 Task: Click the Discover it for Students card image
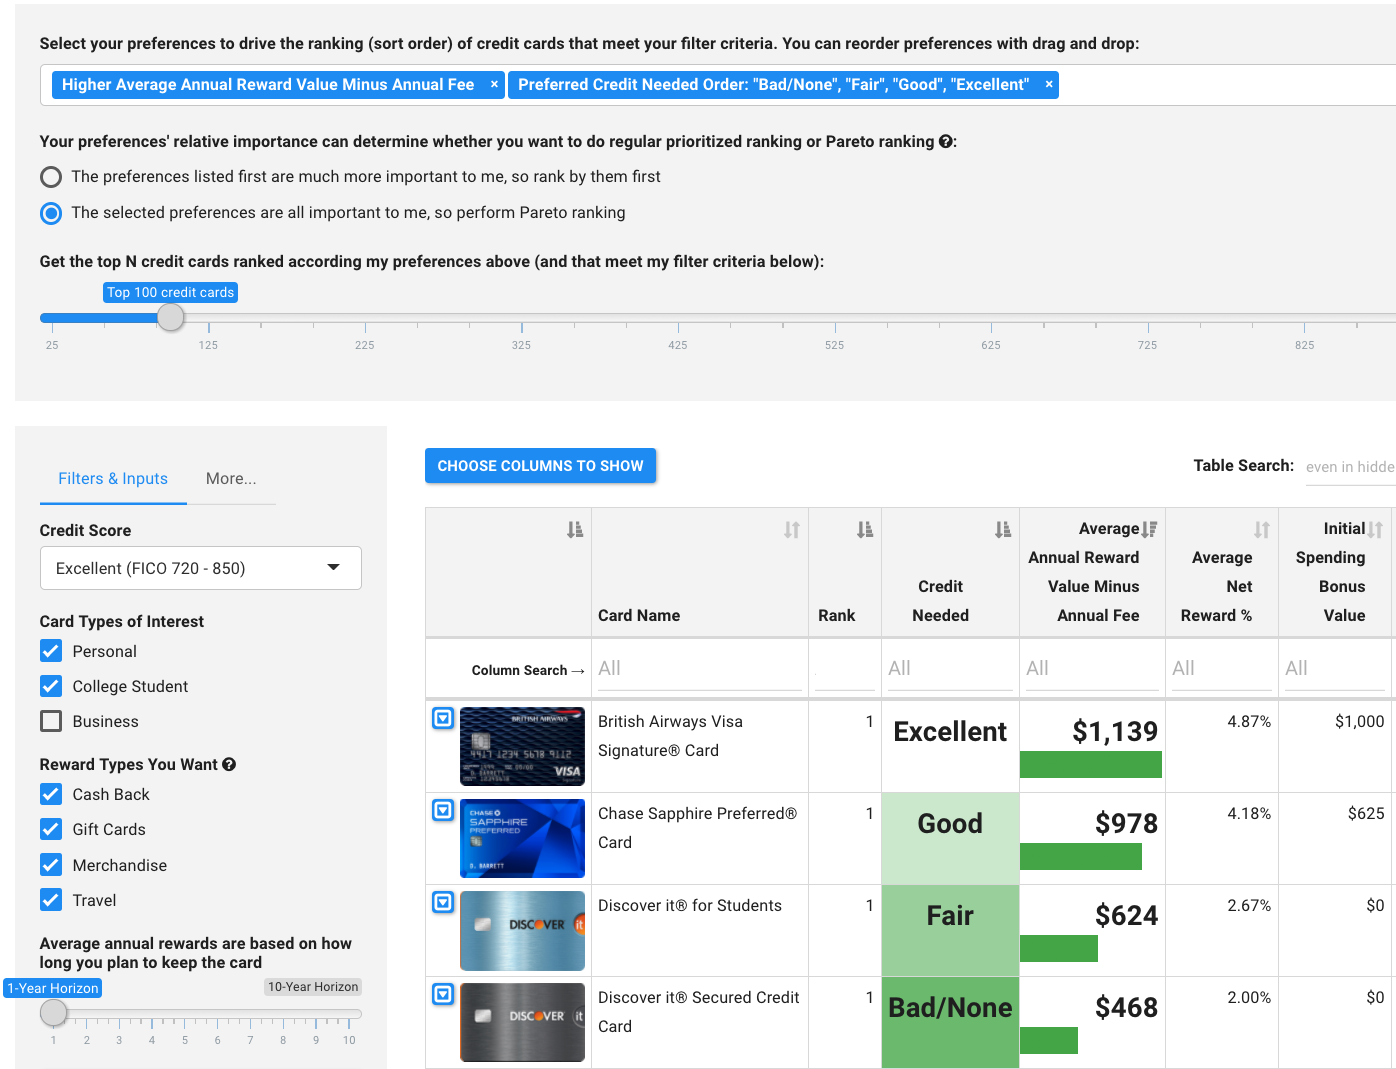(x=522, y=930)
